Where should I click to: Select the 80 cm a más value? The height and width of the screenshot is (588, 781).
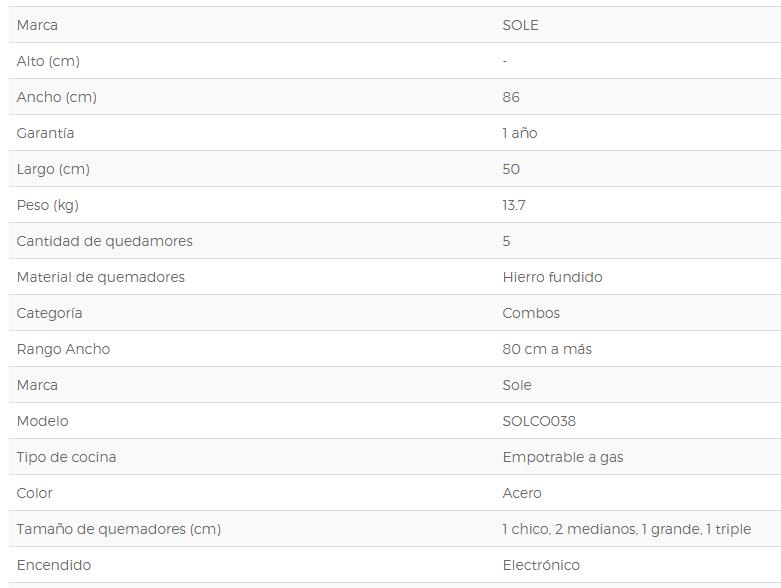click(x=547, y=349)
